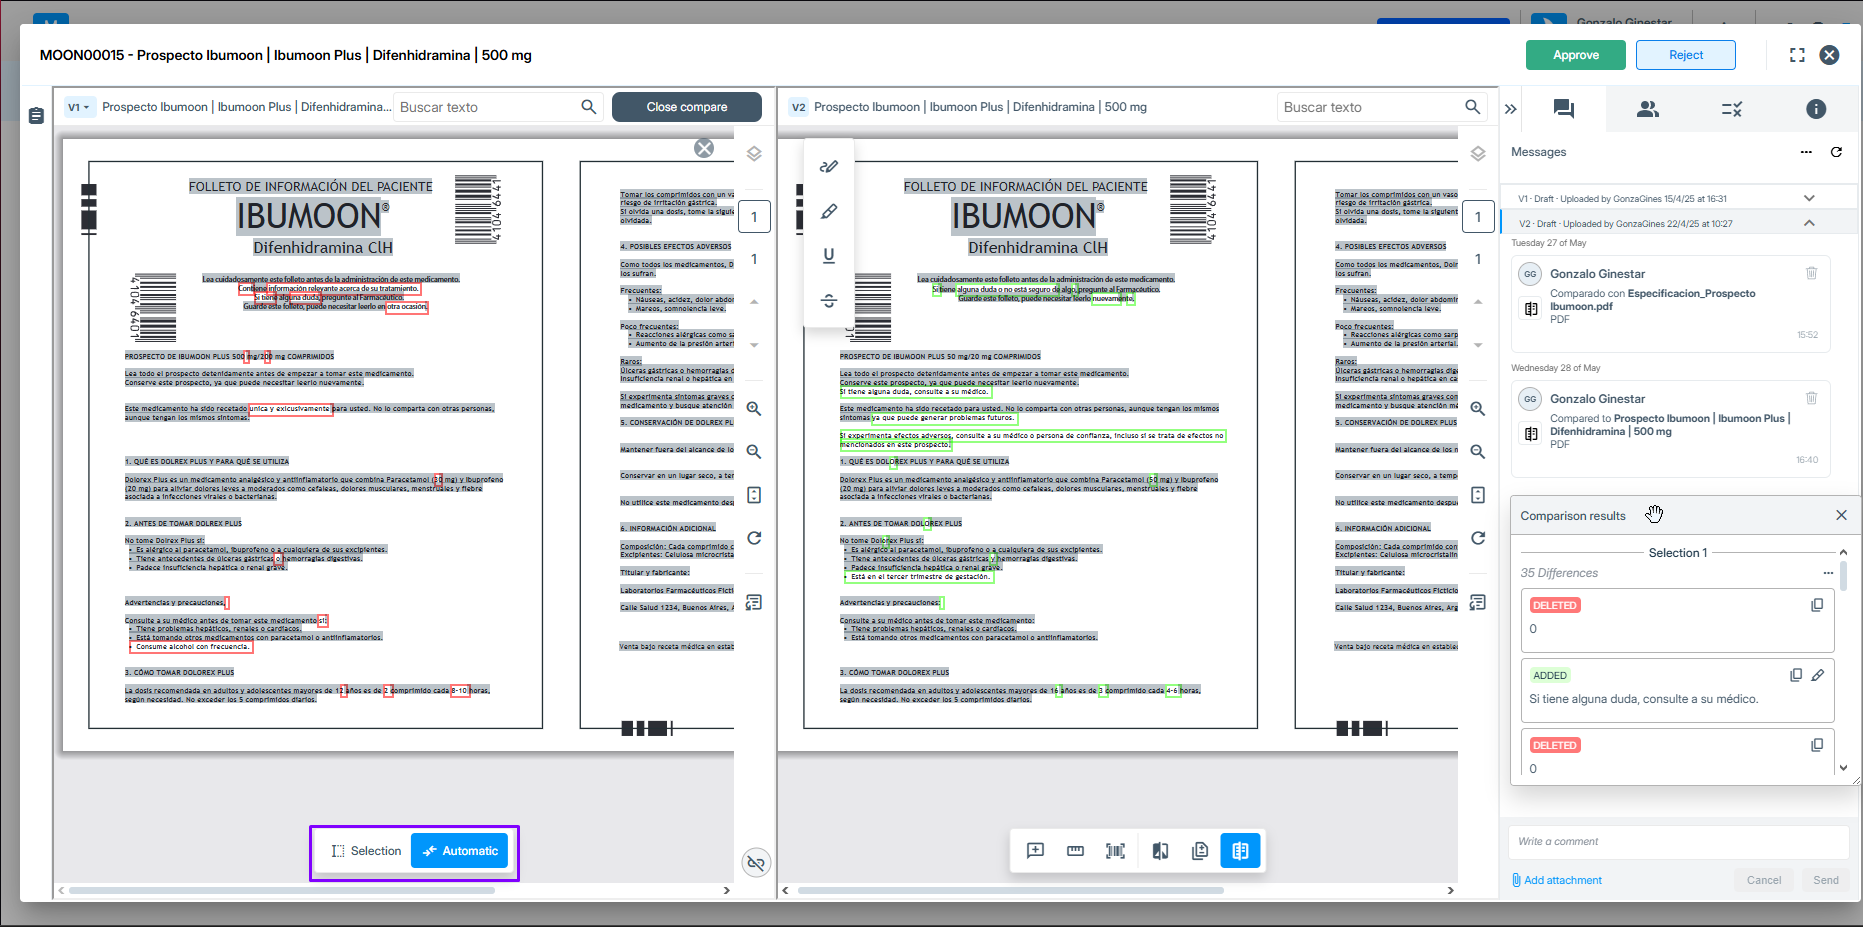Select the underline annotation tool
Viewport: 1863px width, 927px height.
(829, 256)
